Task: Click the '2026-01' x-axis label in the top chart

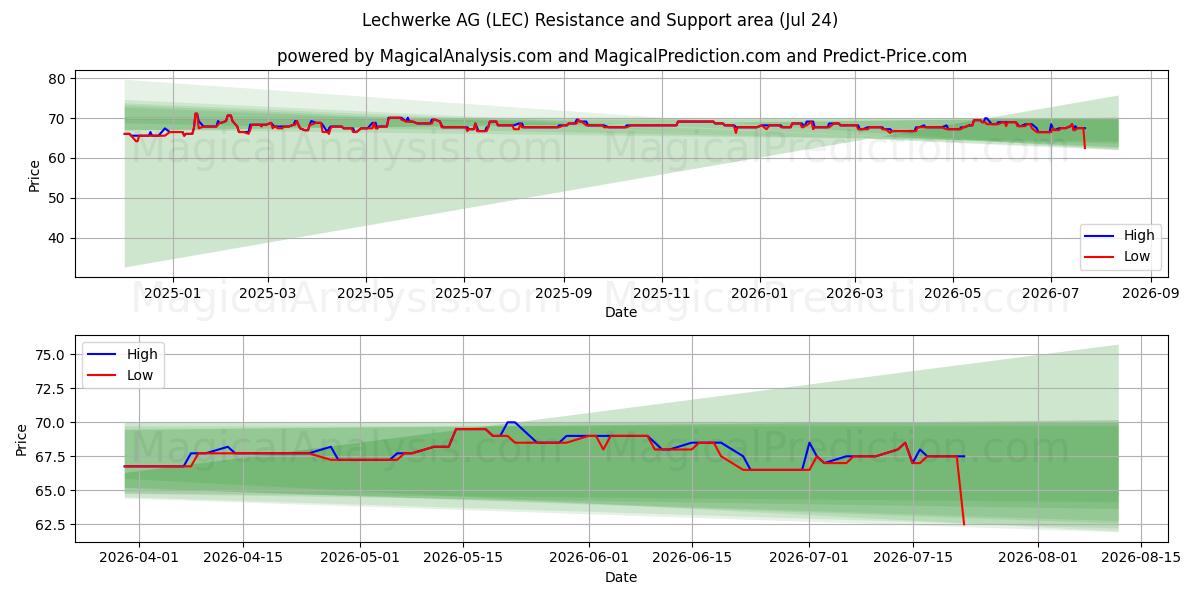Action: [x=759, y=294]
